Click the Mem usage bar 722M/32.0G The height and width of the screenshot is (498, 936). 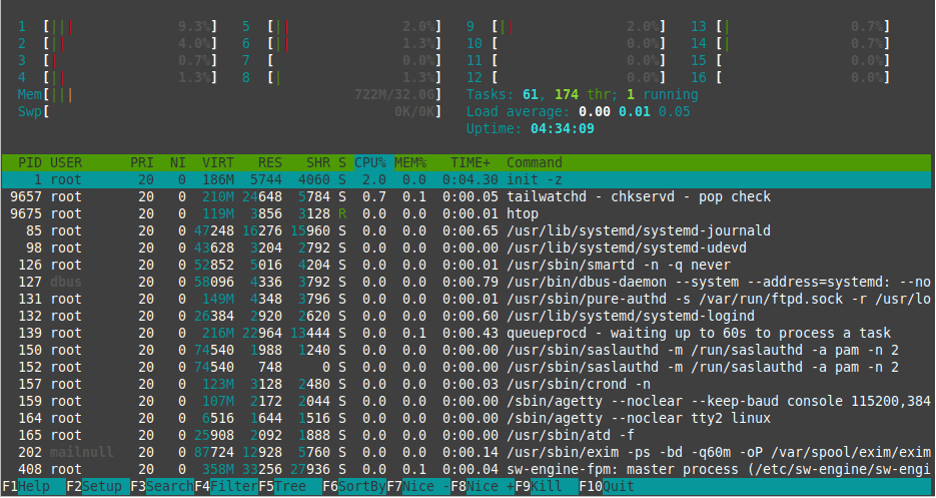[x=242, y=94]
